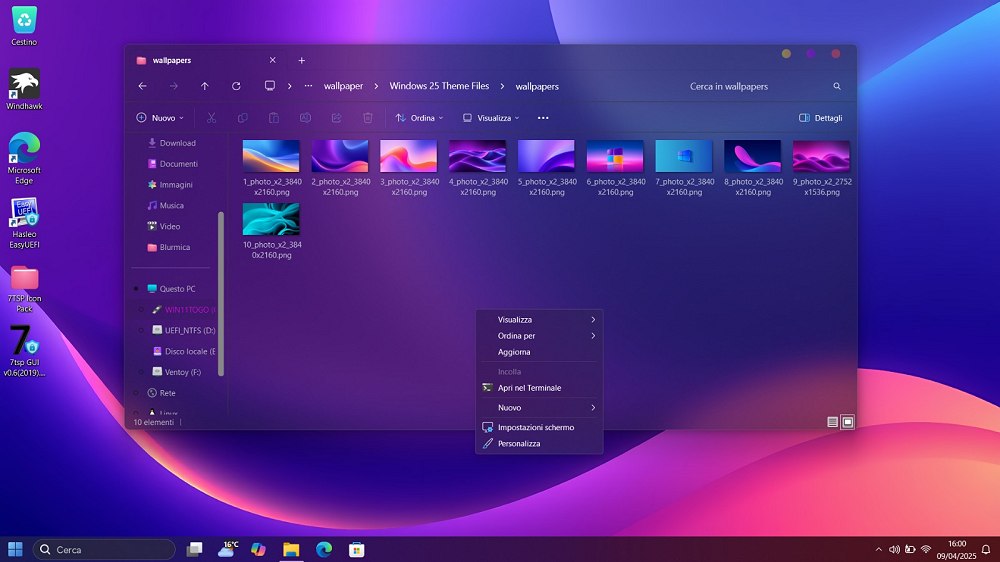Click the Cut scissors icon

[x=211, y=118]
